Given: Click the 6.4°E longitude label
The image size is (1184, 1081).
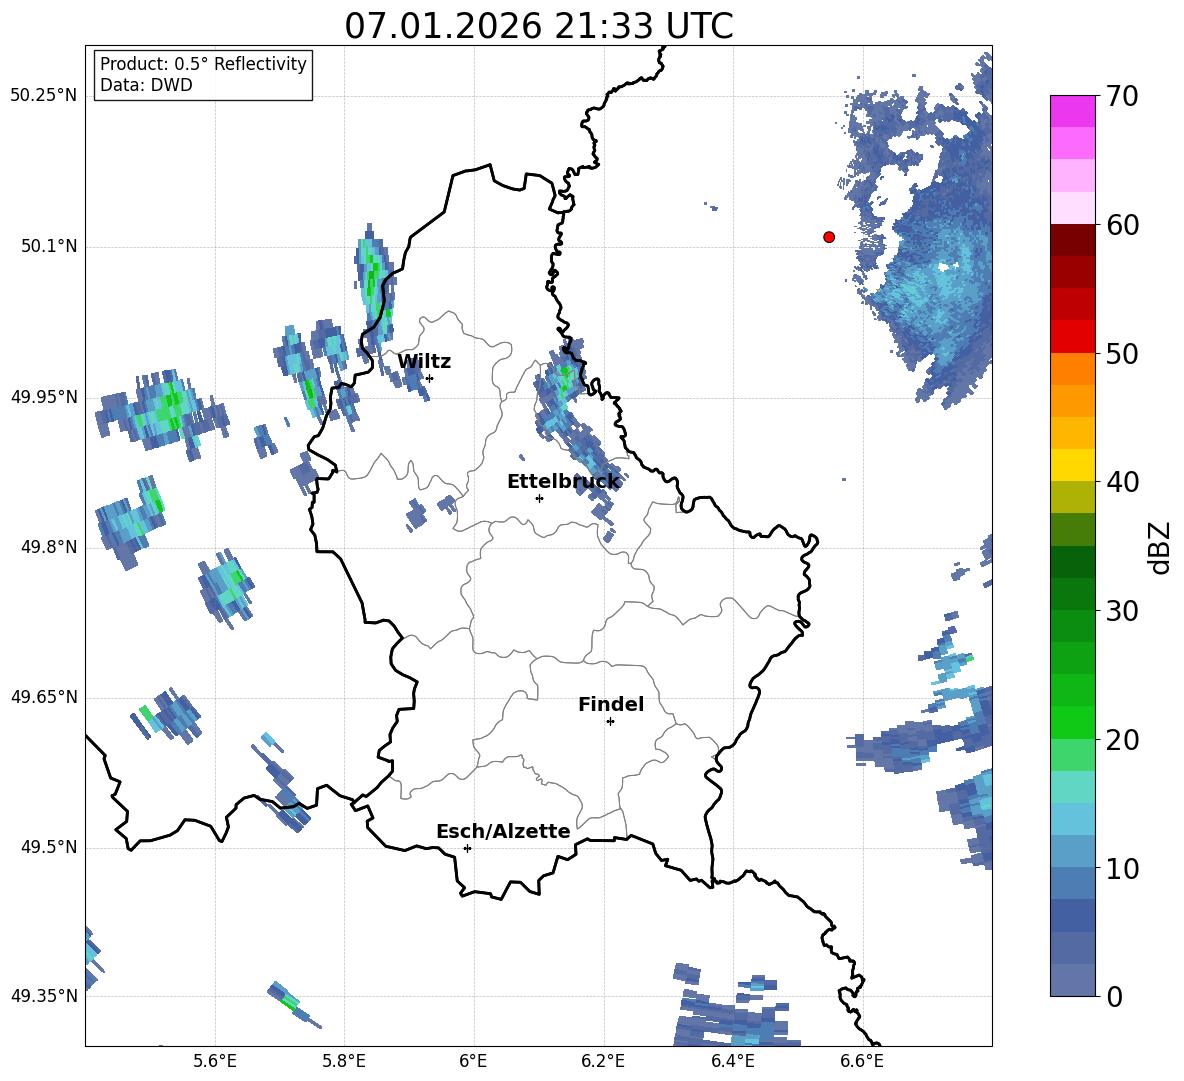Looking at the screenshot, I should point(732,1061).
